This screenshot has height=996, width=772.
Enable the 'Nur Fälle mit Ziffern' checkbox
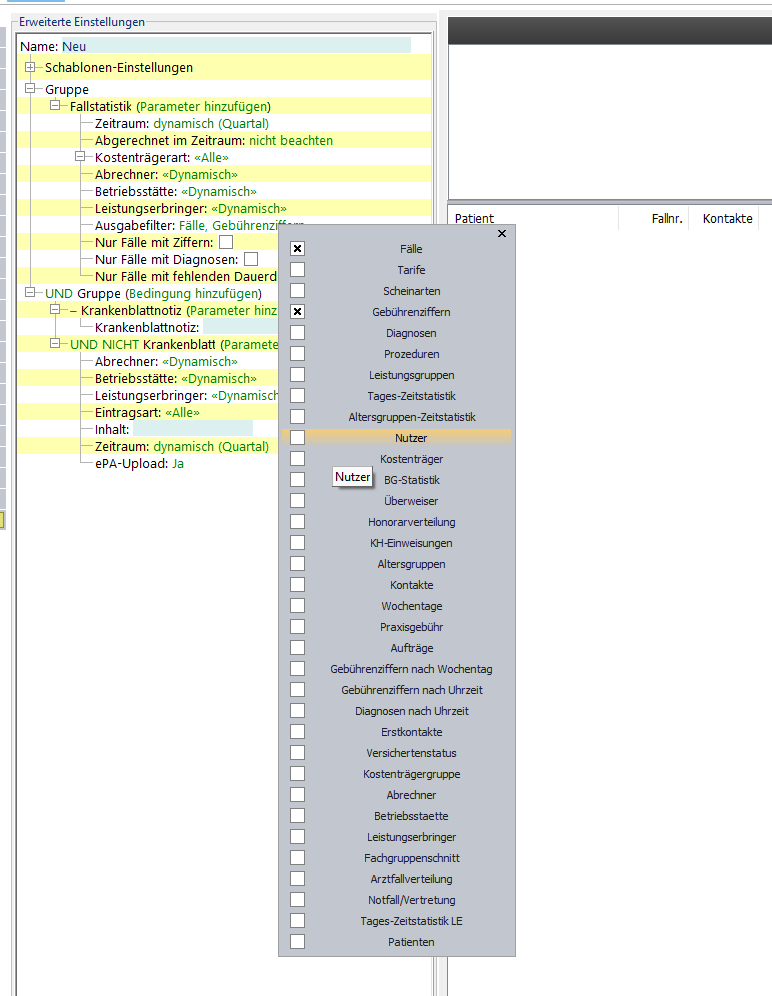(226, 242)
